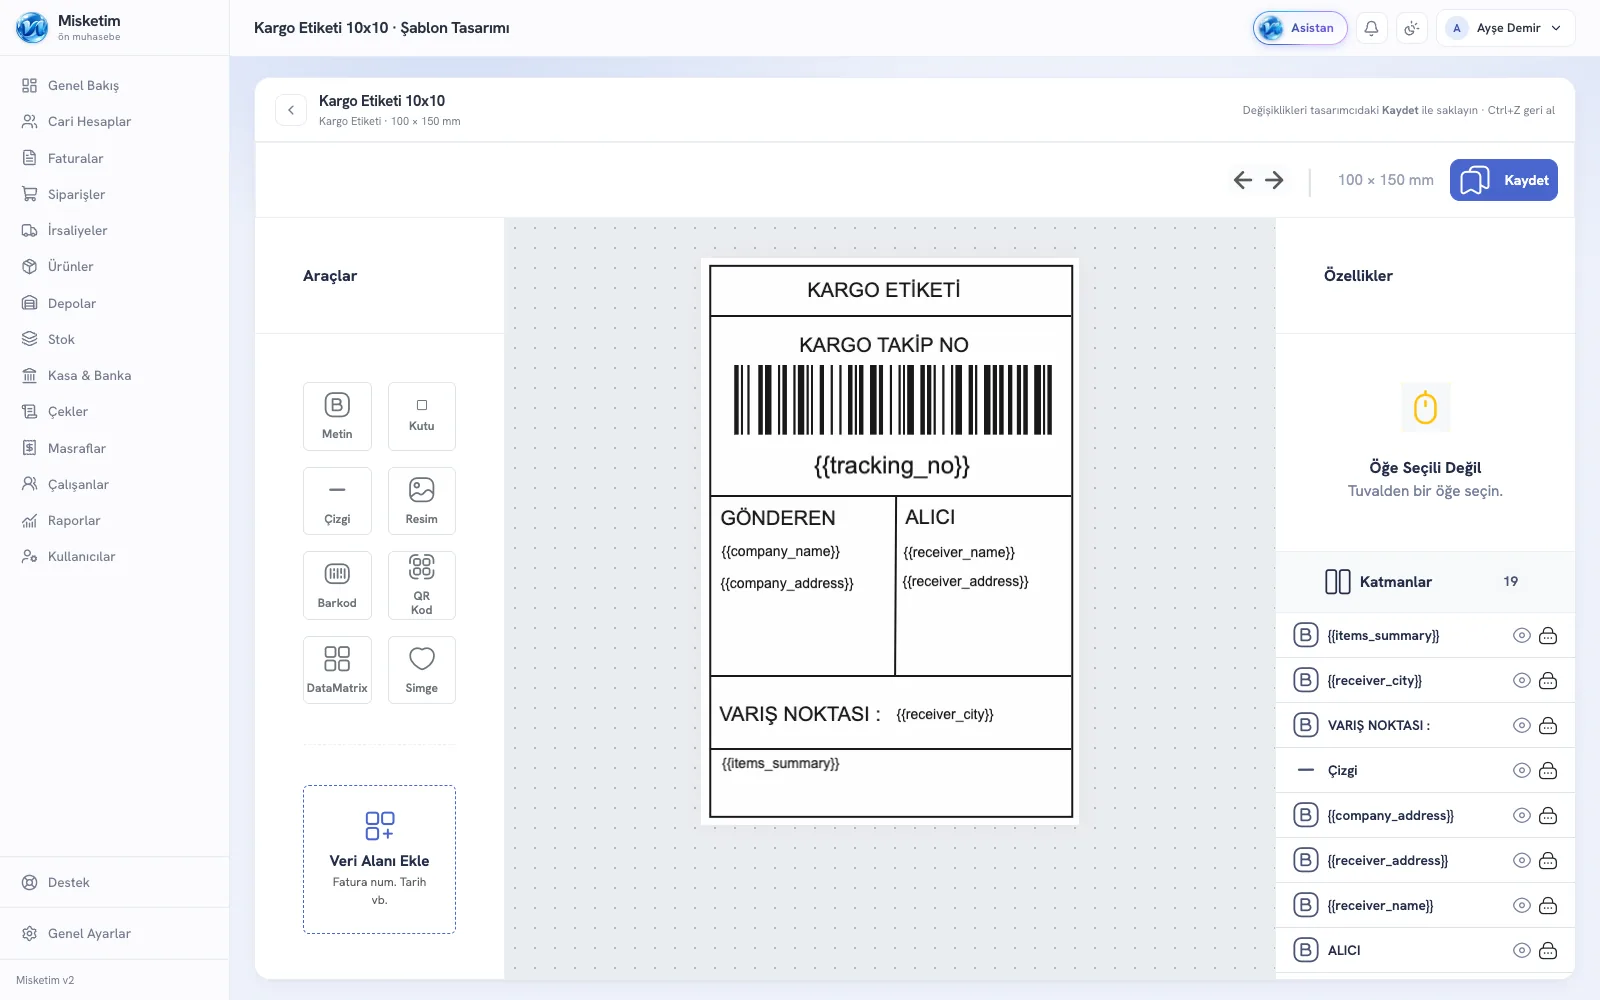This screenshot has height=1000, width=1600.
Task: Lock the {{items_summary}} layer
Action: tap(1548, 635)
